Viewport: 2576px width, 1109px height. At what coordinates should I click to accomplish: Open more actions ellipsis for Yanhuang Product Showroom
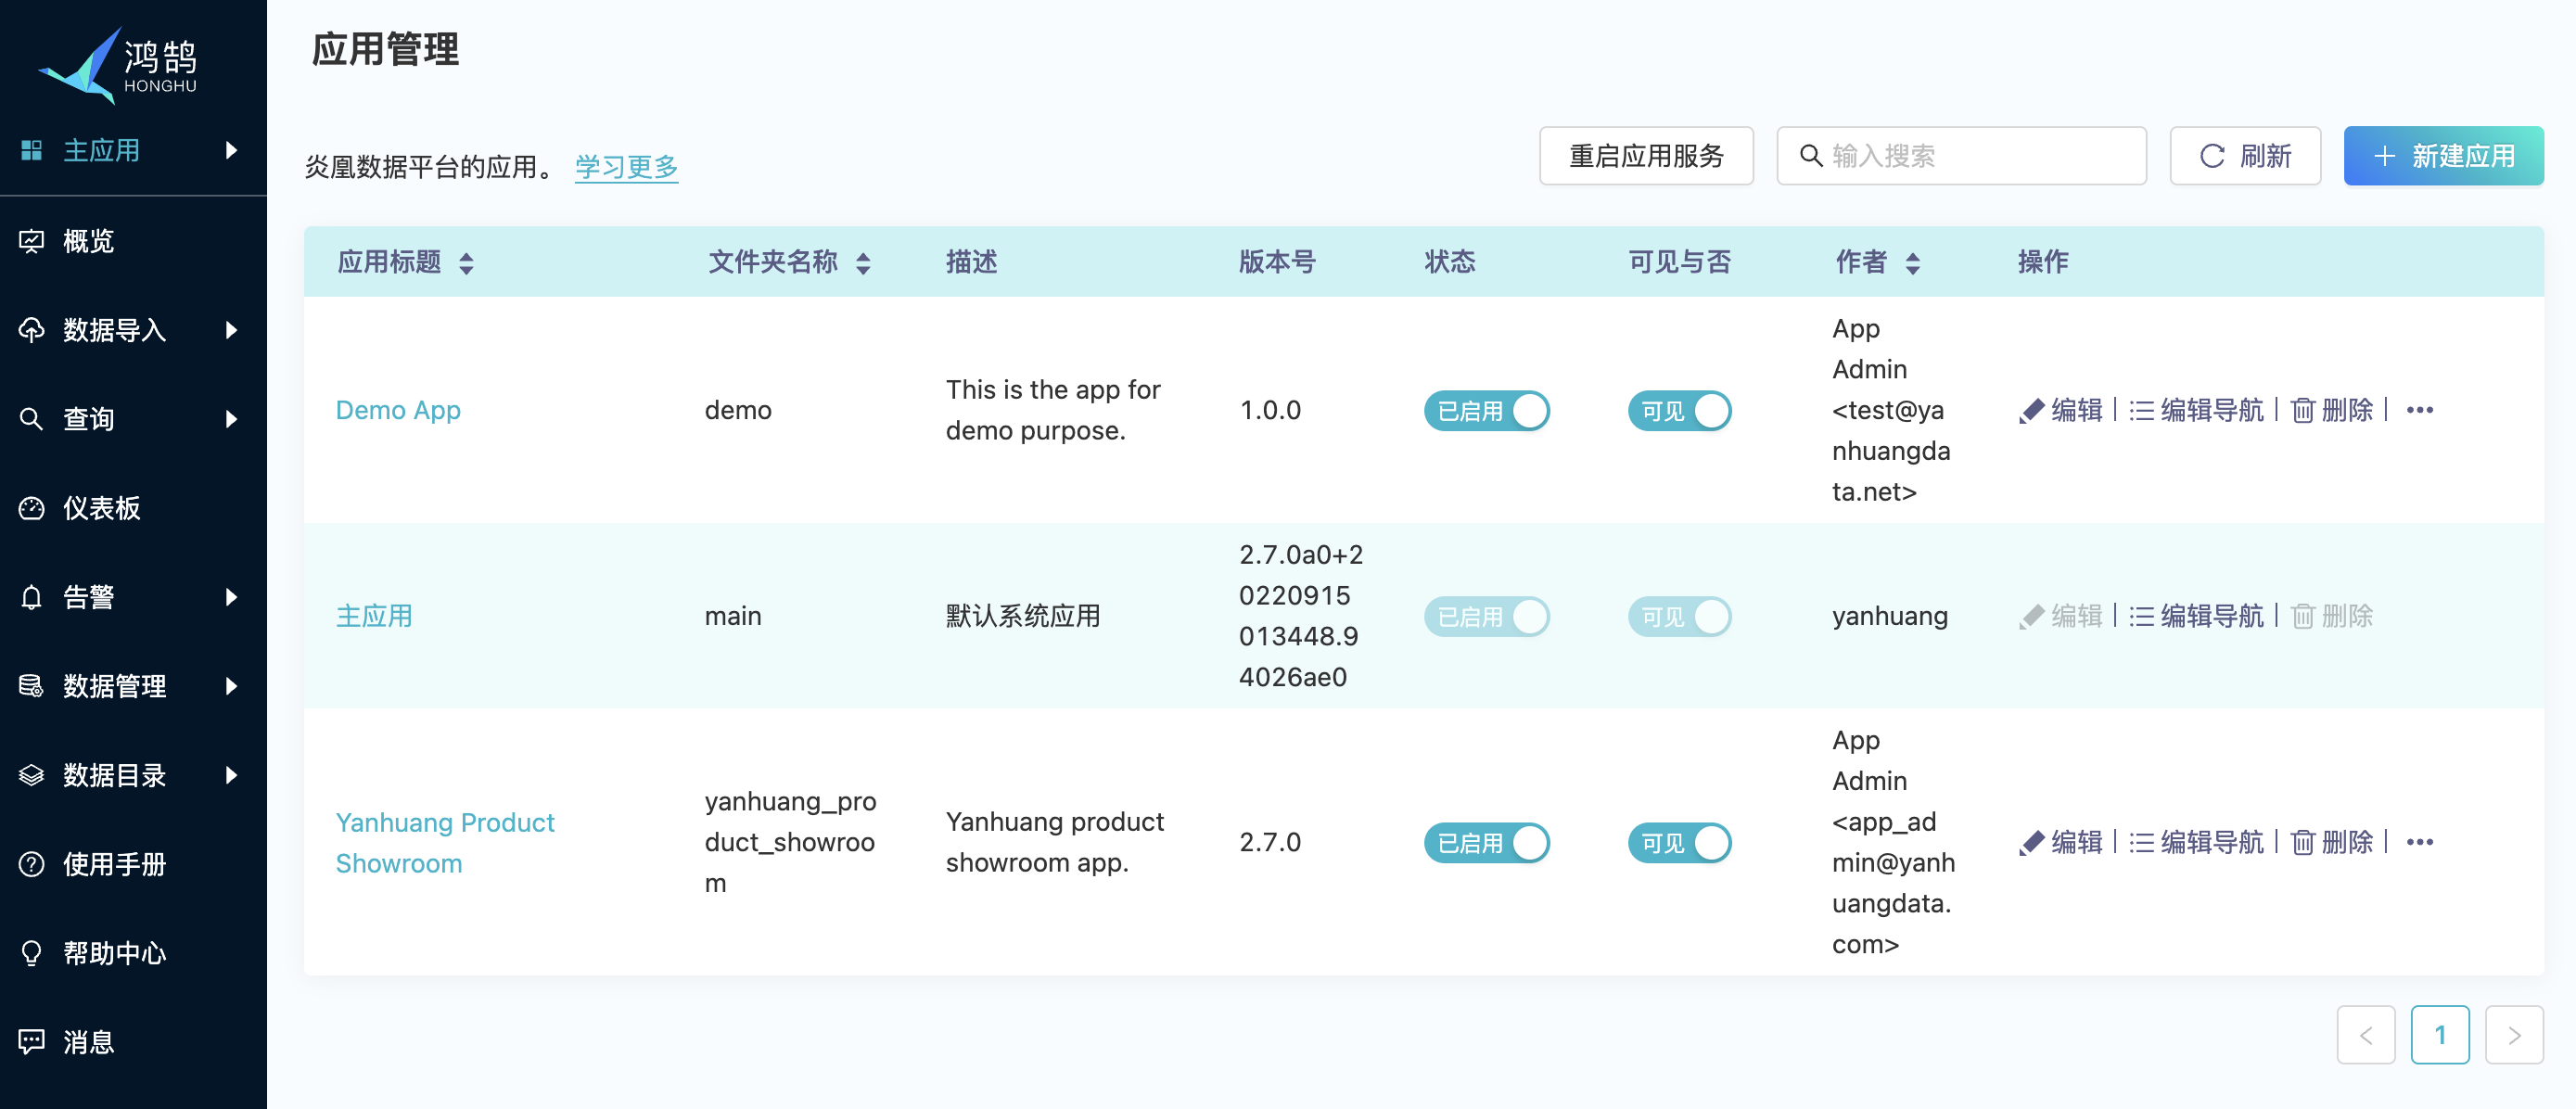coord(2420,842)
